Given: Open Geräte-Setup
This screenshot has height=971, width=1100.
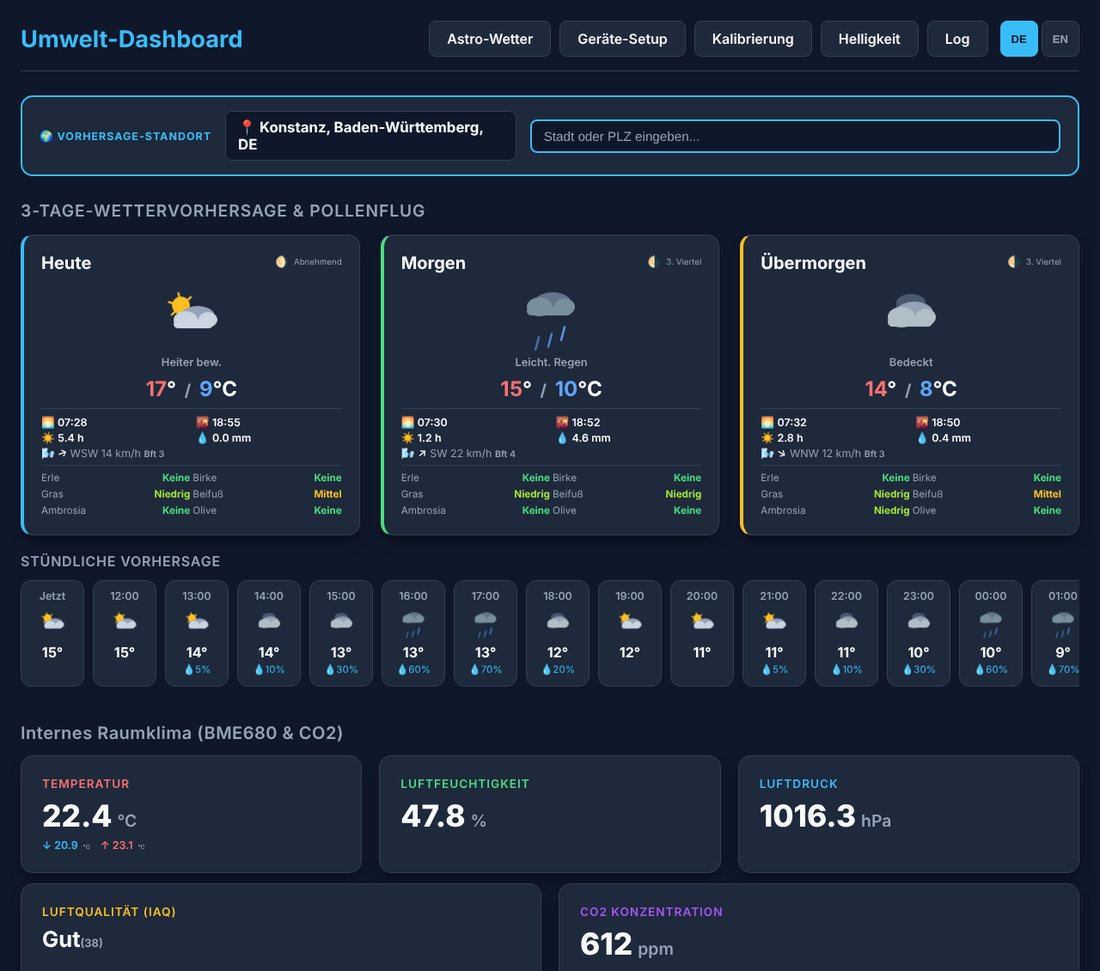Looking at the screenshot, I should [622, 39].
